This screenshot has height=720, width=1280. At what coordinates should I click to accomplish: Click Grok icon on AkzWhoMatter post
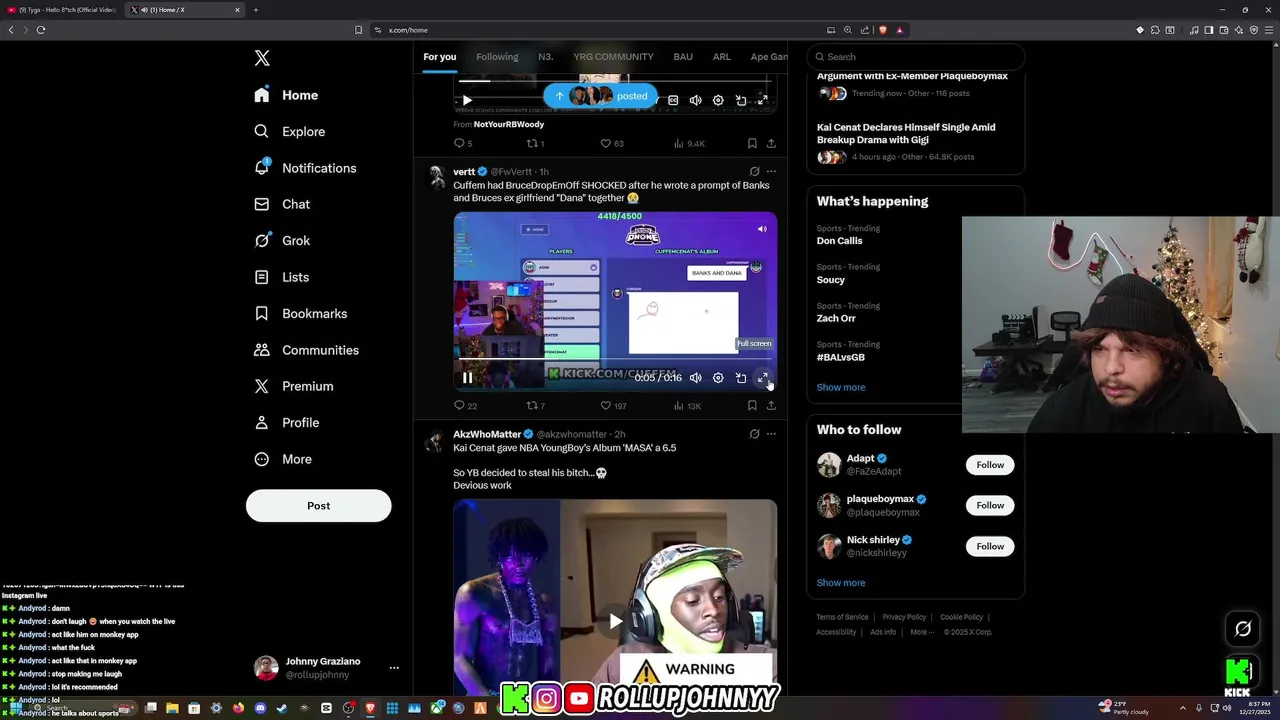click(754, 434)
